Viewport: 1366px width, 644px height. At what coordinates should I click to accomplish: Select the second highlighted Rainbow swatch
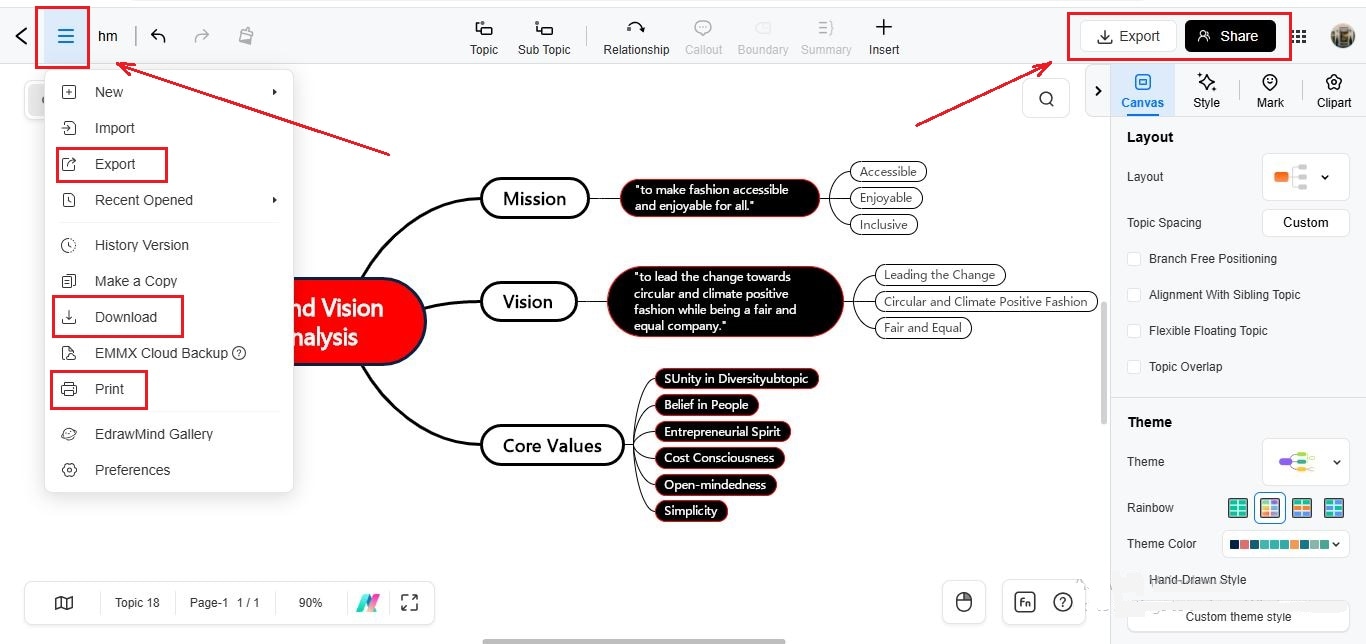click(1270, 508)
